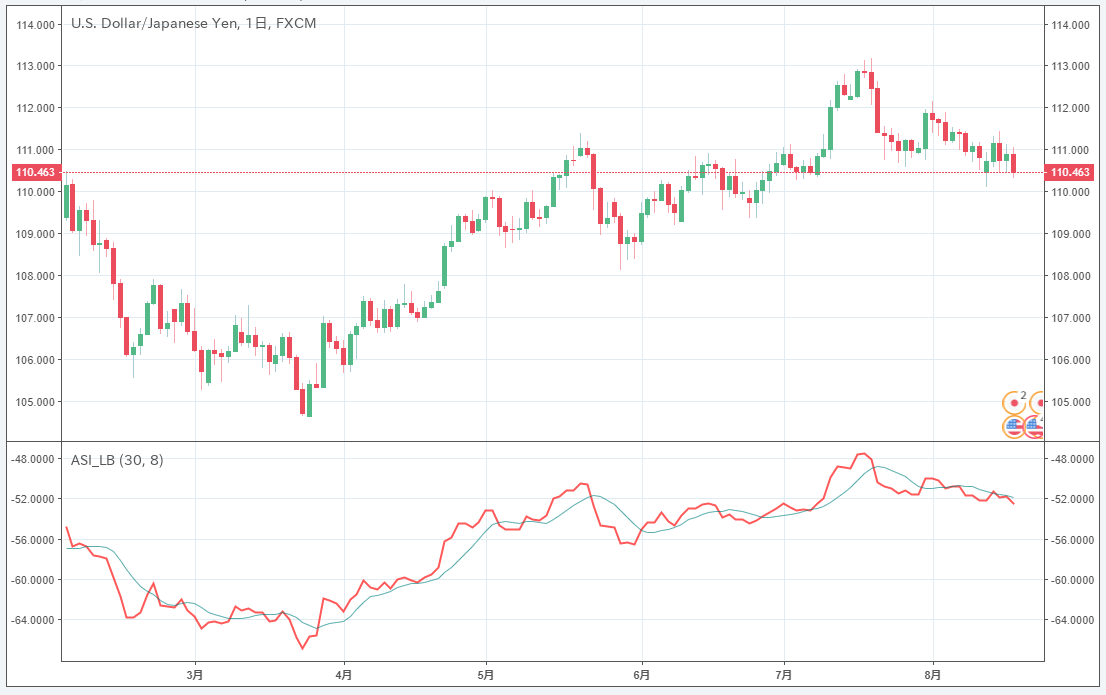
Task: Click the U.S. Dollar/Japanese Yen chart title
Action: [193, 23]
